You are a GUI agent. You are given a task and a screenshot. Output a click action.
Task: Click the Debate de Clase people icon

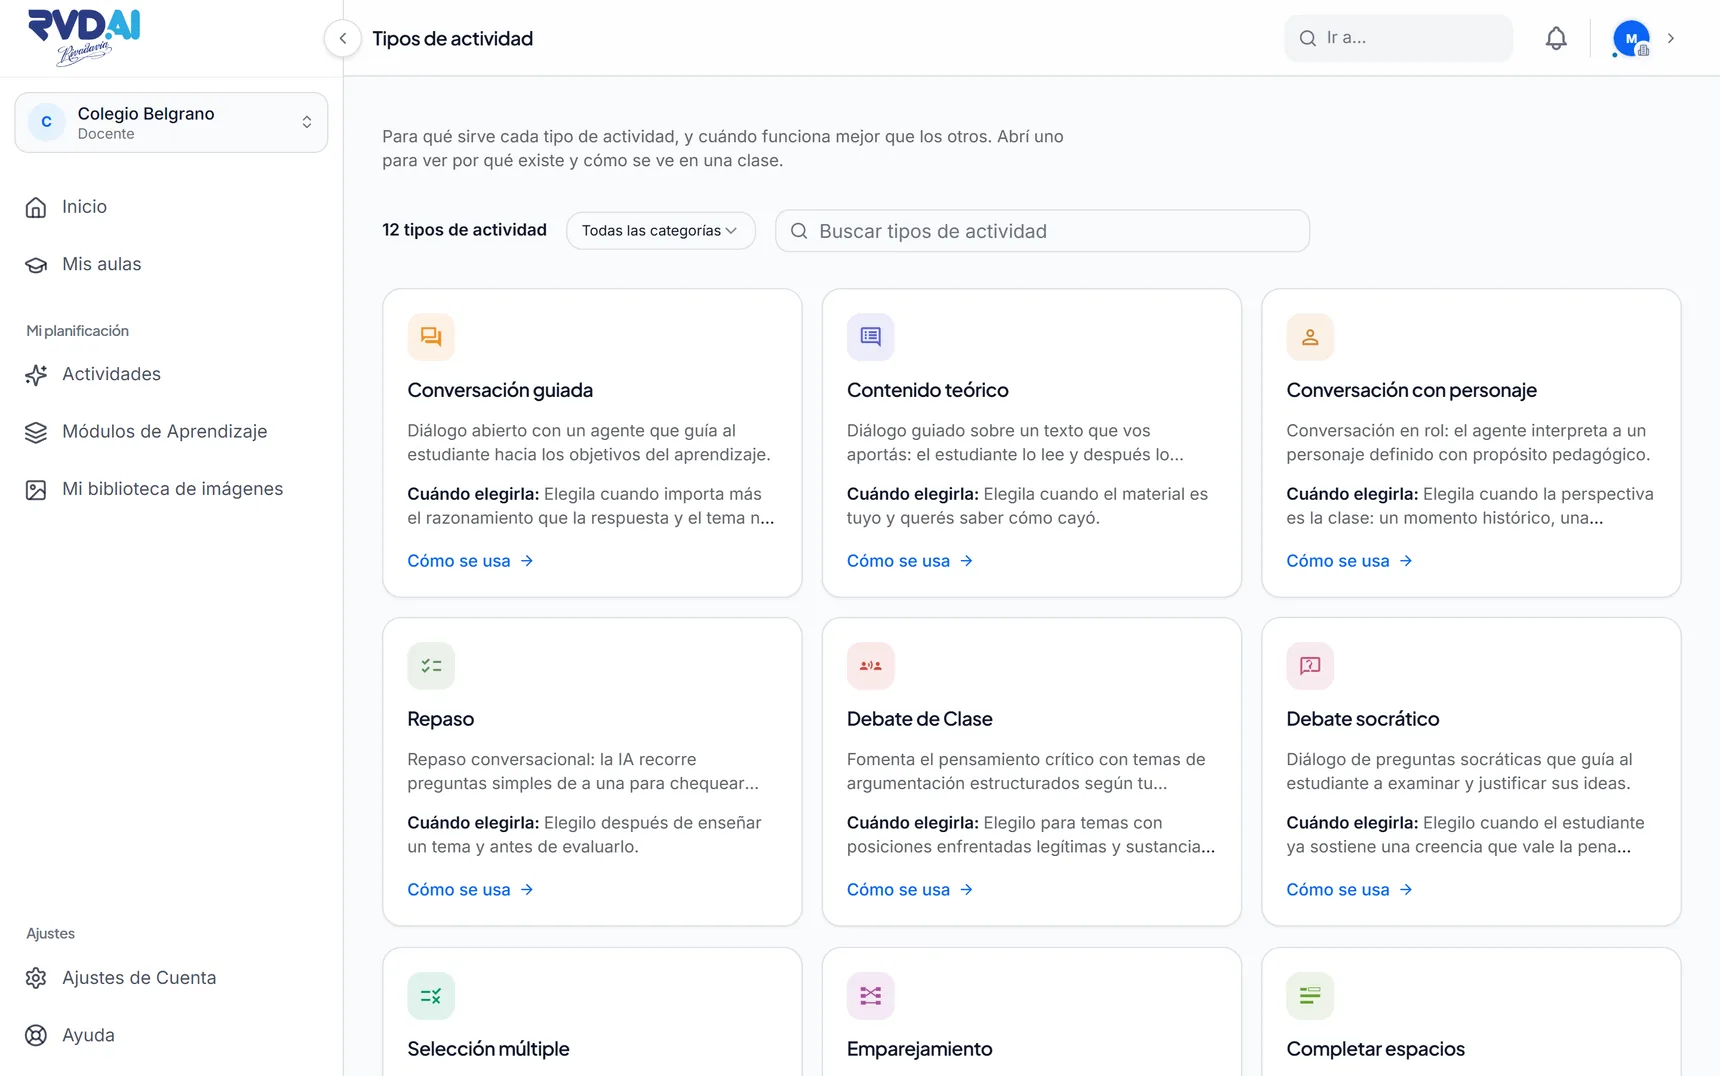[870, 666]
